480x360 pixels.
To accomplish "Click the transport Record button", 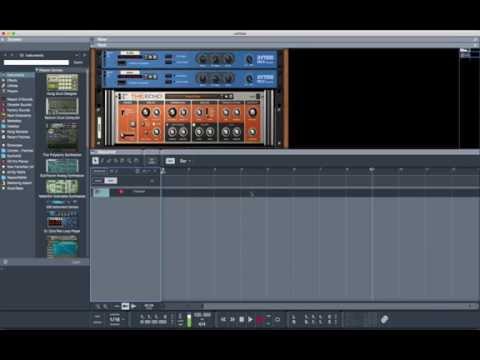I will coord(260,320).
